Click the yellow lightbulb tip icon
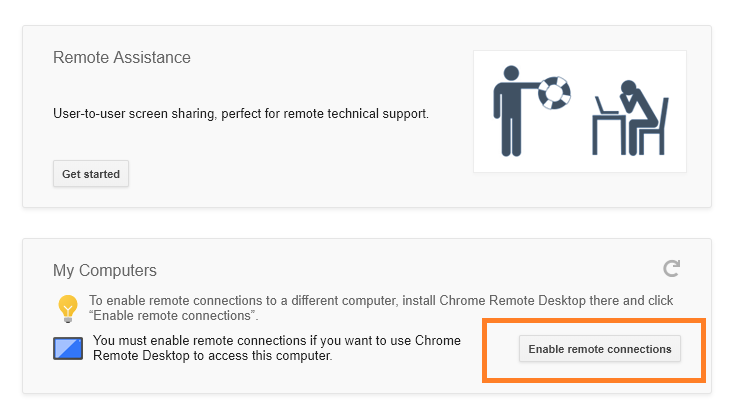This screenshot has height=418, width=738. (68, 308)
